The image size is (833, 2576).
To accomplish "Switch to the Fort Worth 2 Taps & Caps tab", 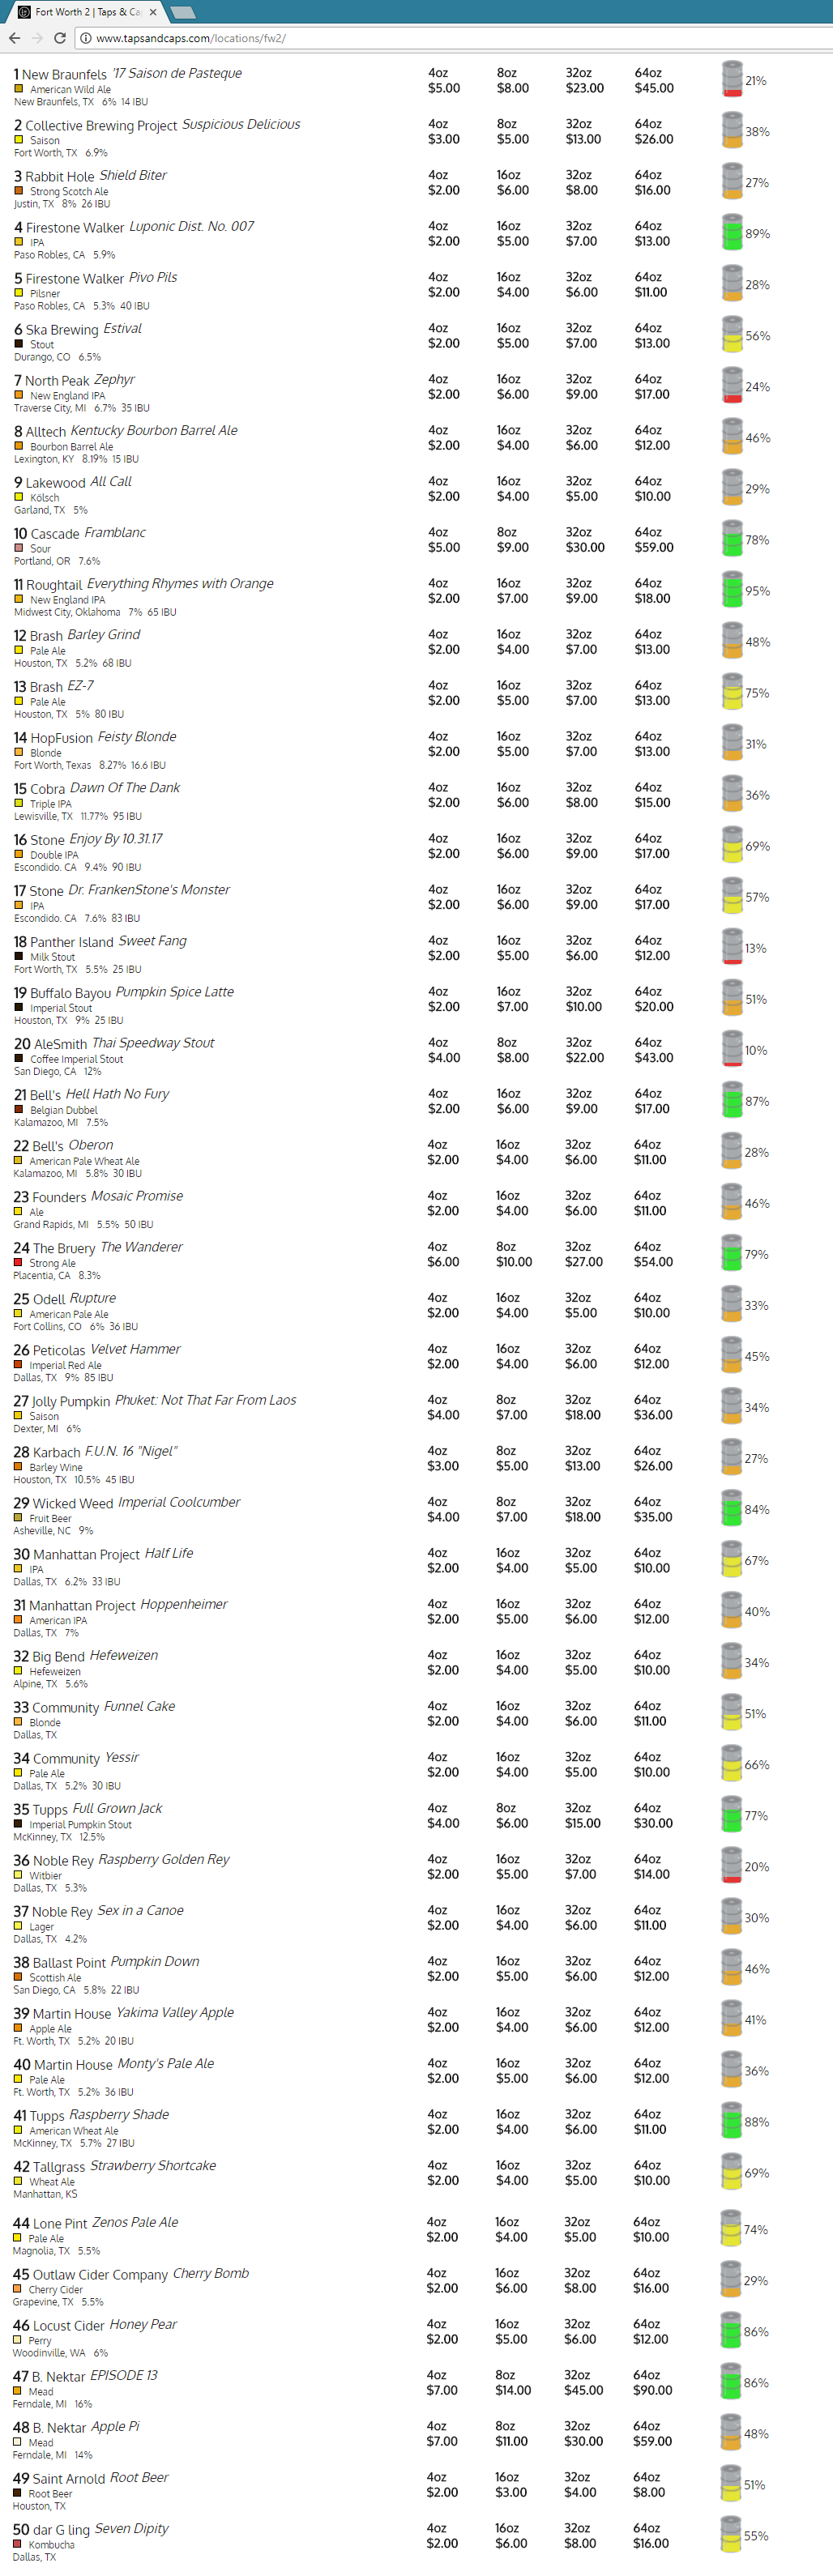I will pos(85,12).
